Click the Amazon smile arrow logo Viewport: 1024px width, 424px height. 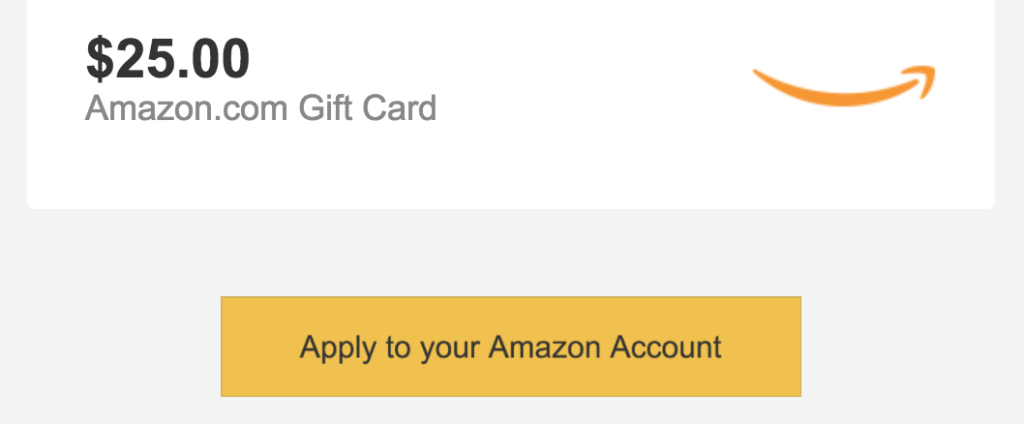pos(844,86)
